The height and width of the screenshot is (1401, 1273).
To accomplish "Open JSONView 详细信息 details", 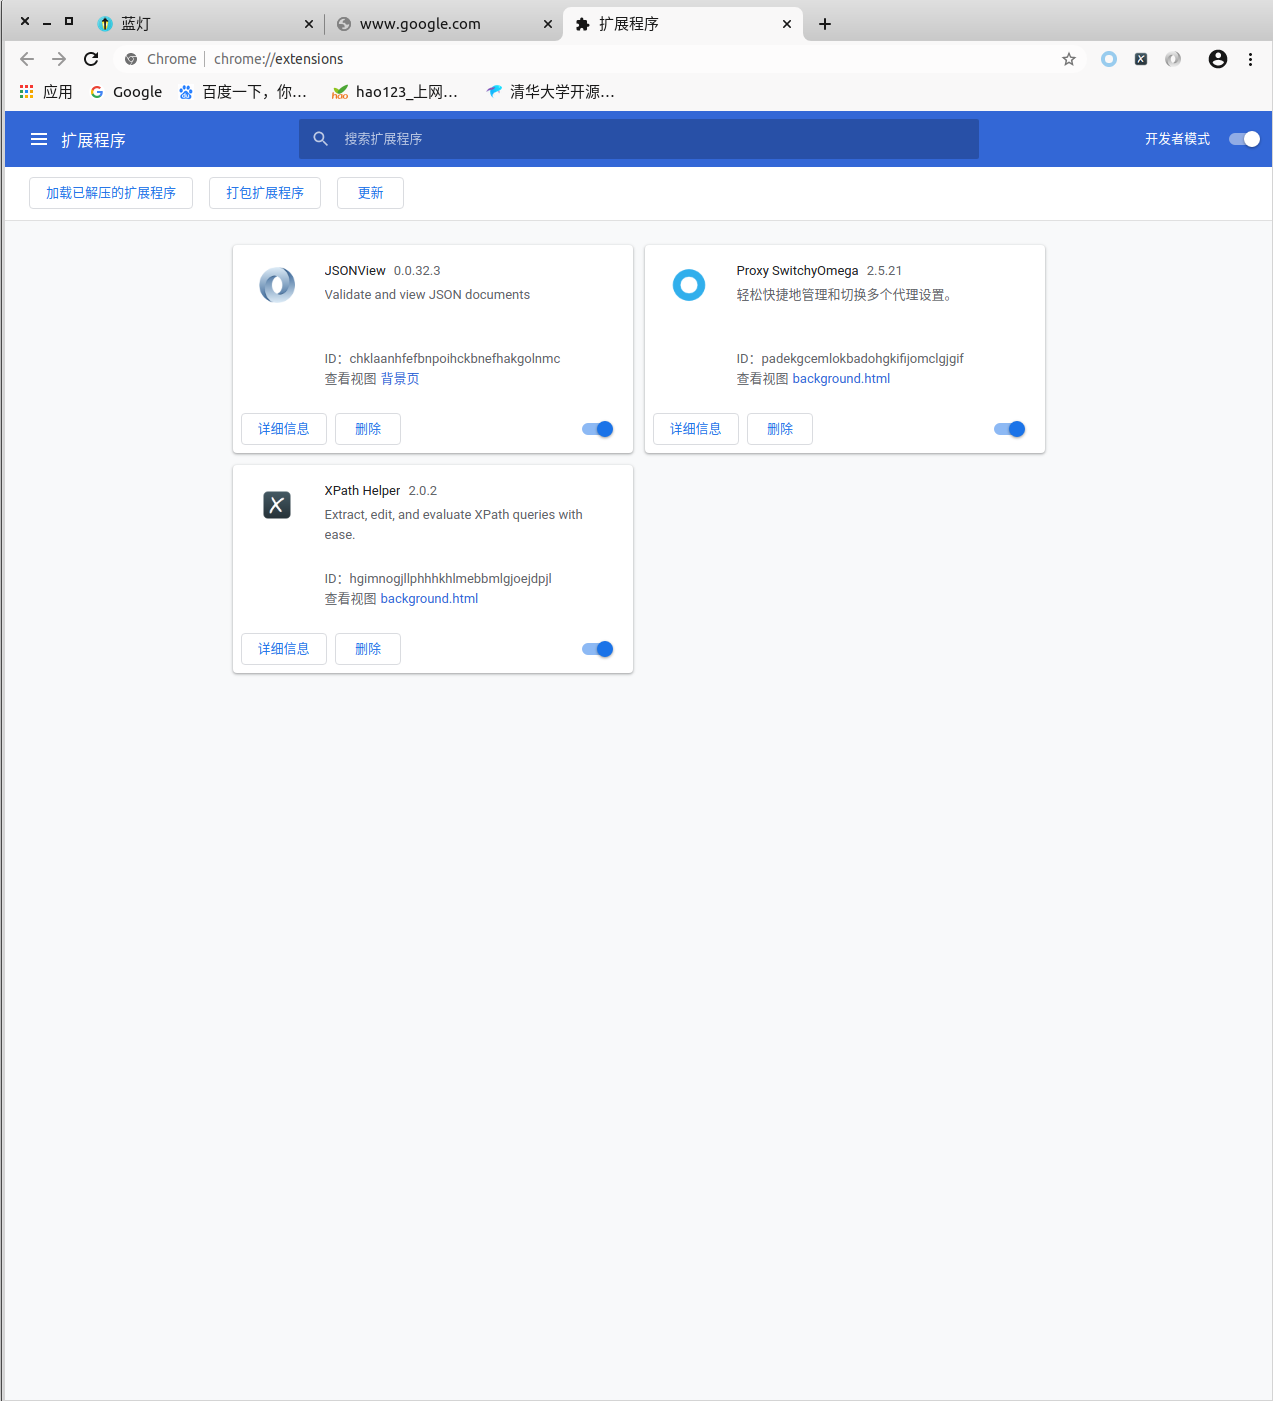I will (x=284, y=429).
